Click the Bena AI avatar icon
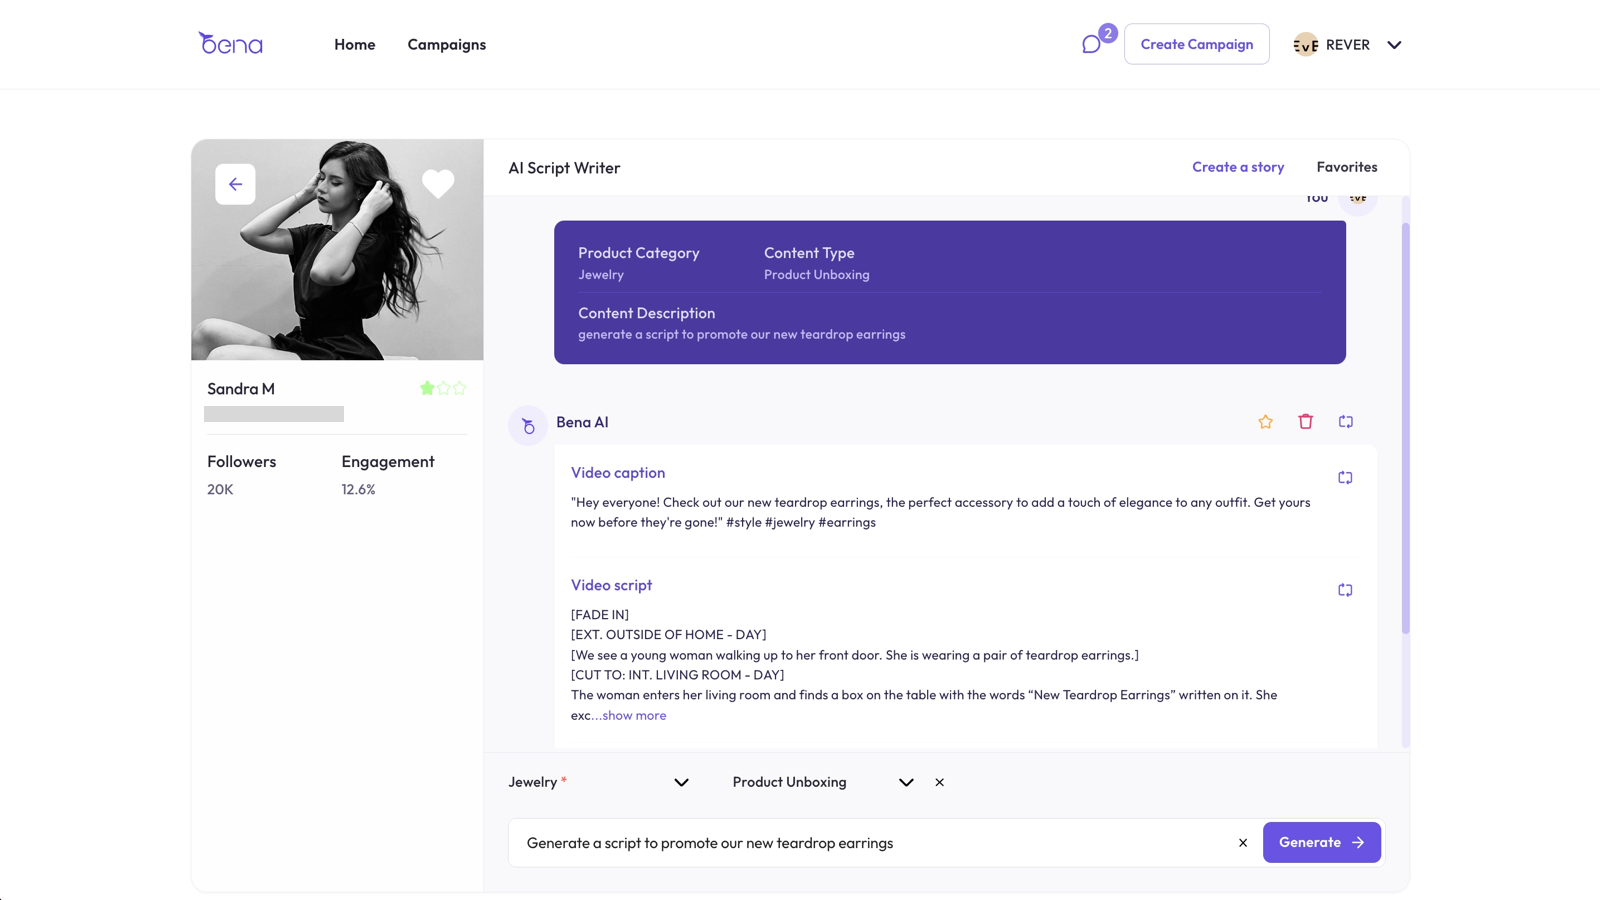This screenshot has height=900, width=1600. point(527,425)
